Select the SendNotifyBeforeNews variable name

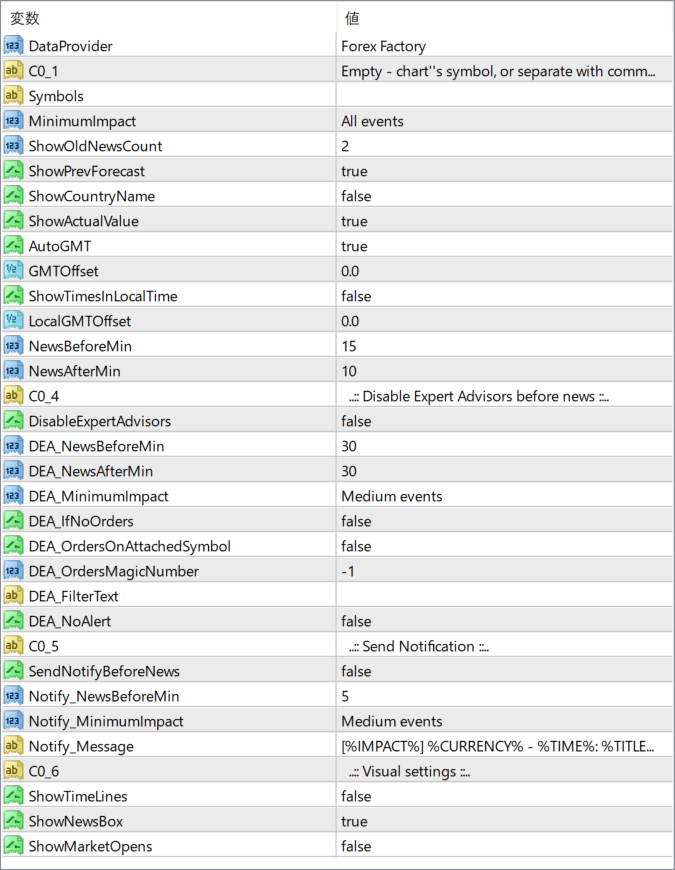tap(104, 671)
